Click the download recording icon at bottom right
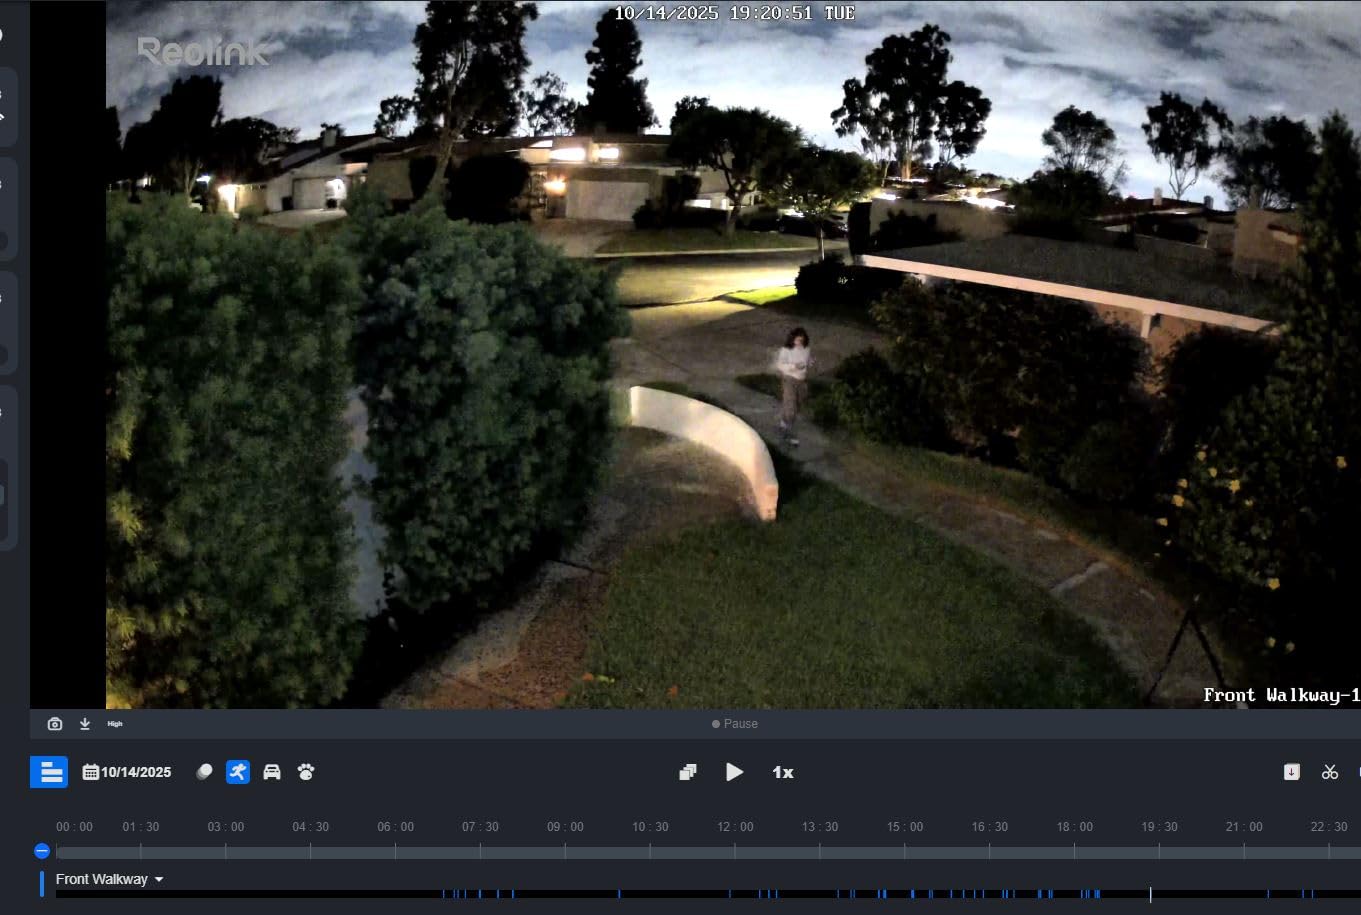Screen dimensions: 1361x915 (x=1292, y=771)
